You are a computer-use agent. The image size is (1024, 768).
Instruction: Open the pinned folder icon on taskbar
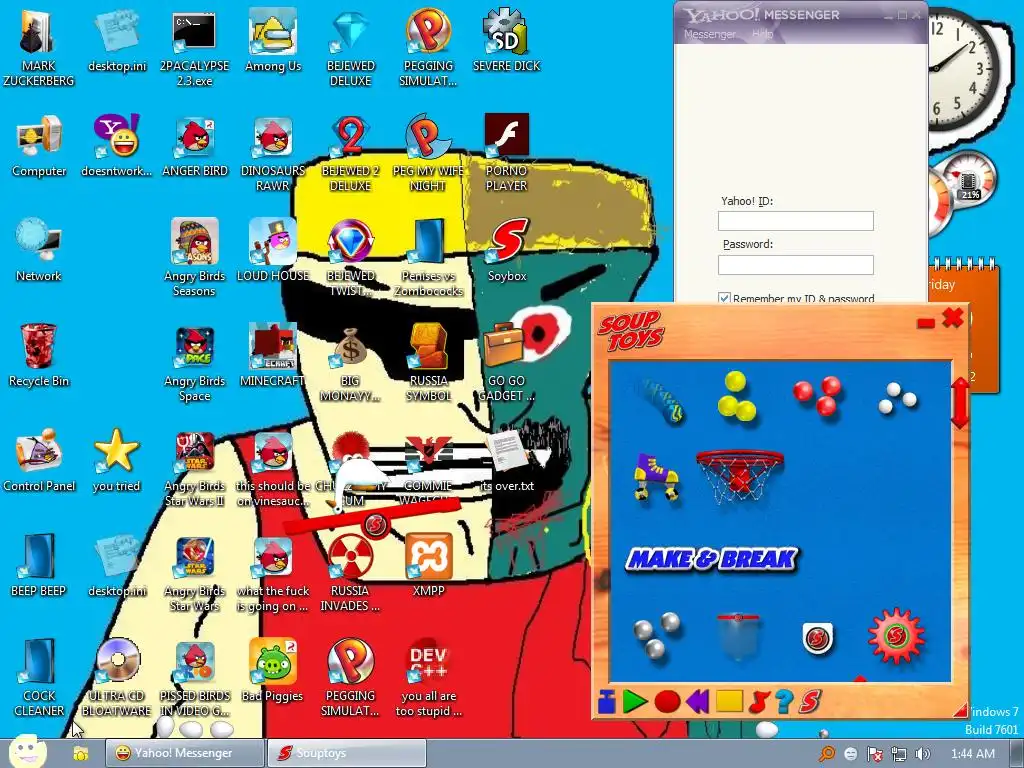[x=80, y=754]
